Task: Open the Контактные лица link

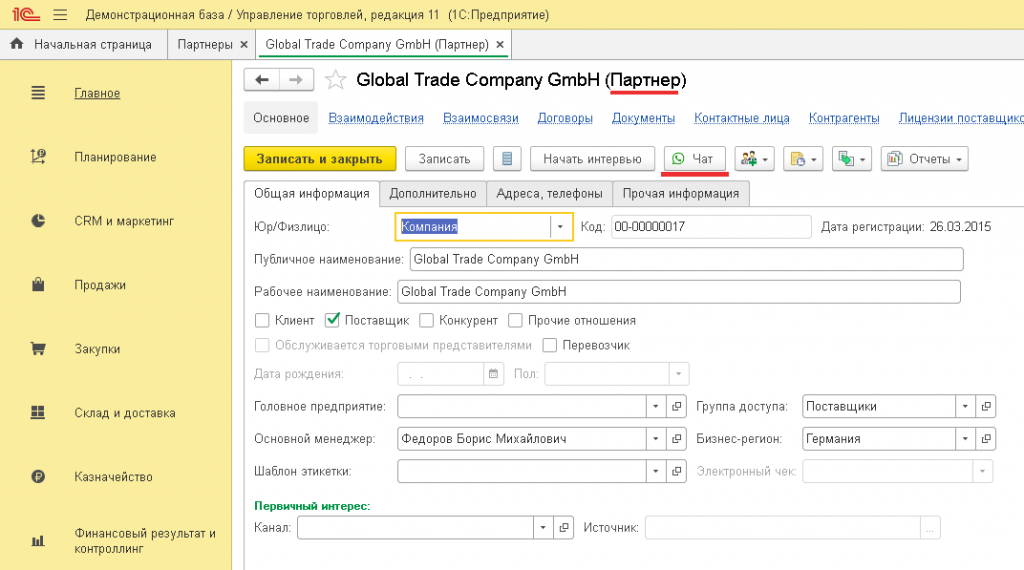Action: [x=742, y=118]
